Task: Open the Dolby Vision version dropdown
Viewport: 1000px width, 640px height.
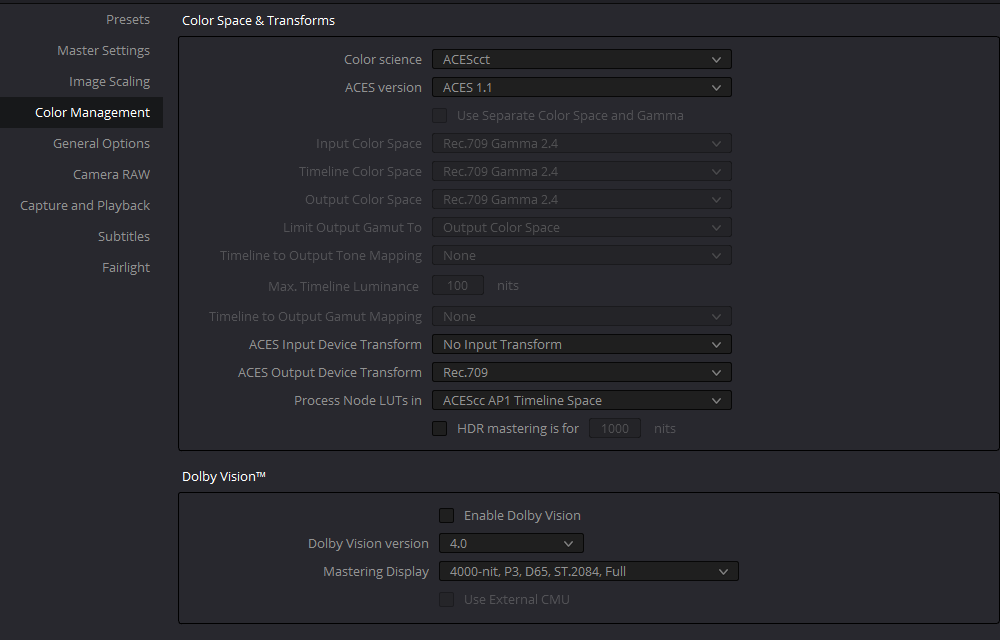Action: tap(511, 543)
